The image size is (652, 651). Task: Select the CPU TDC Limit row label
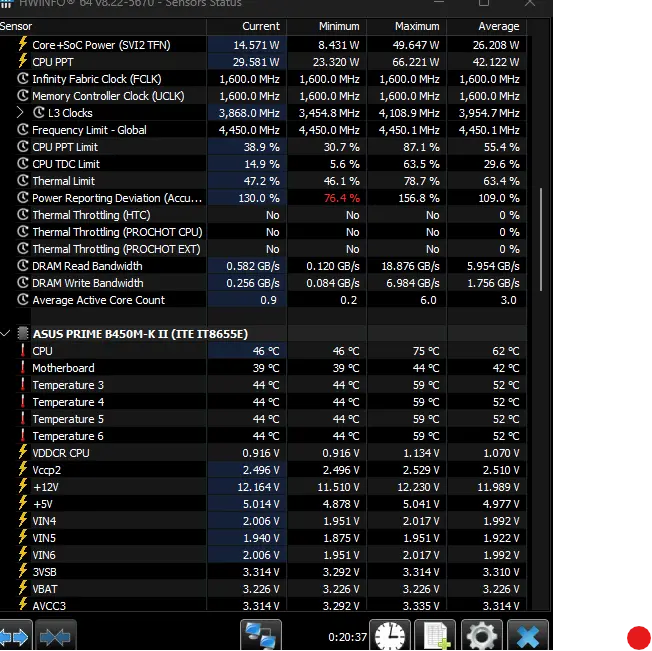[66, 164]
